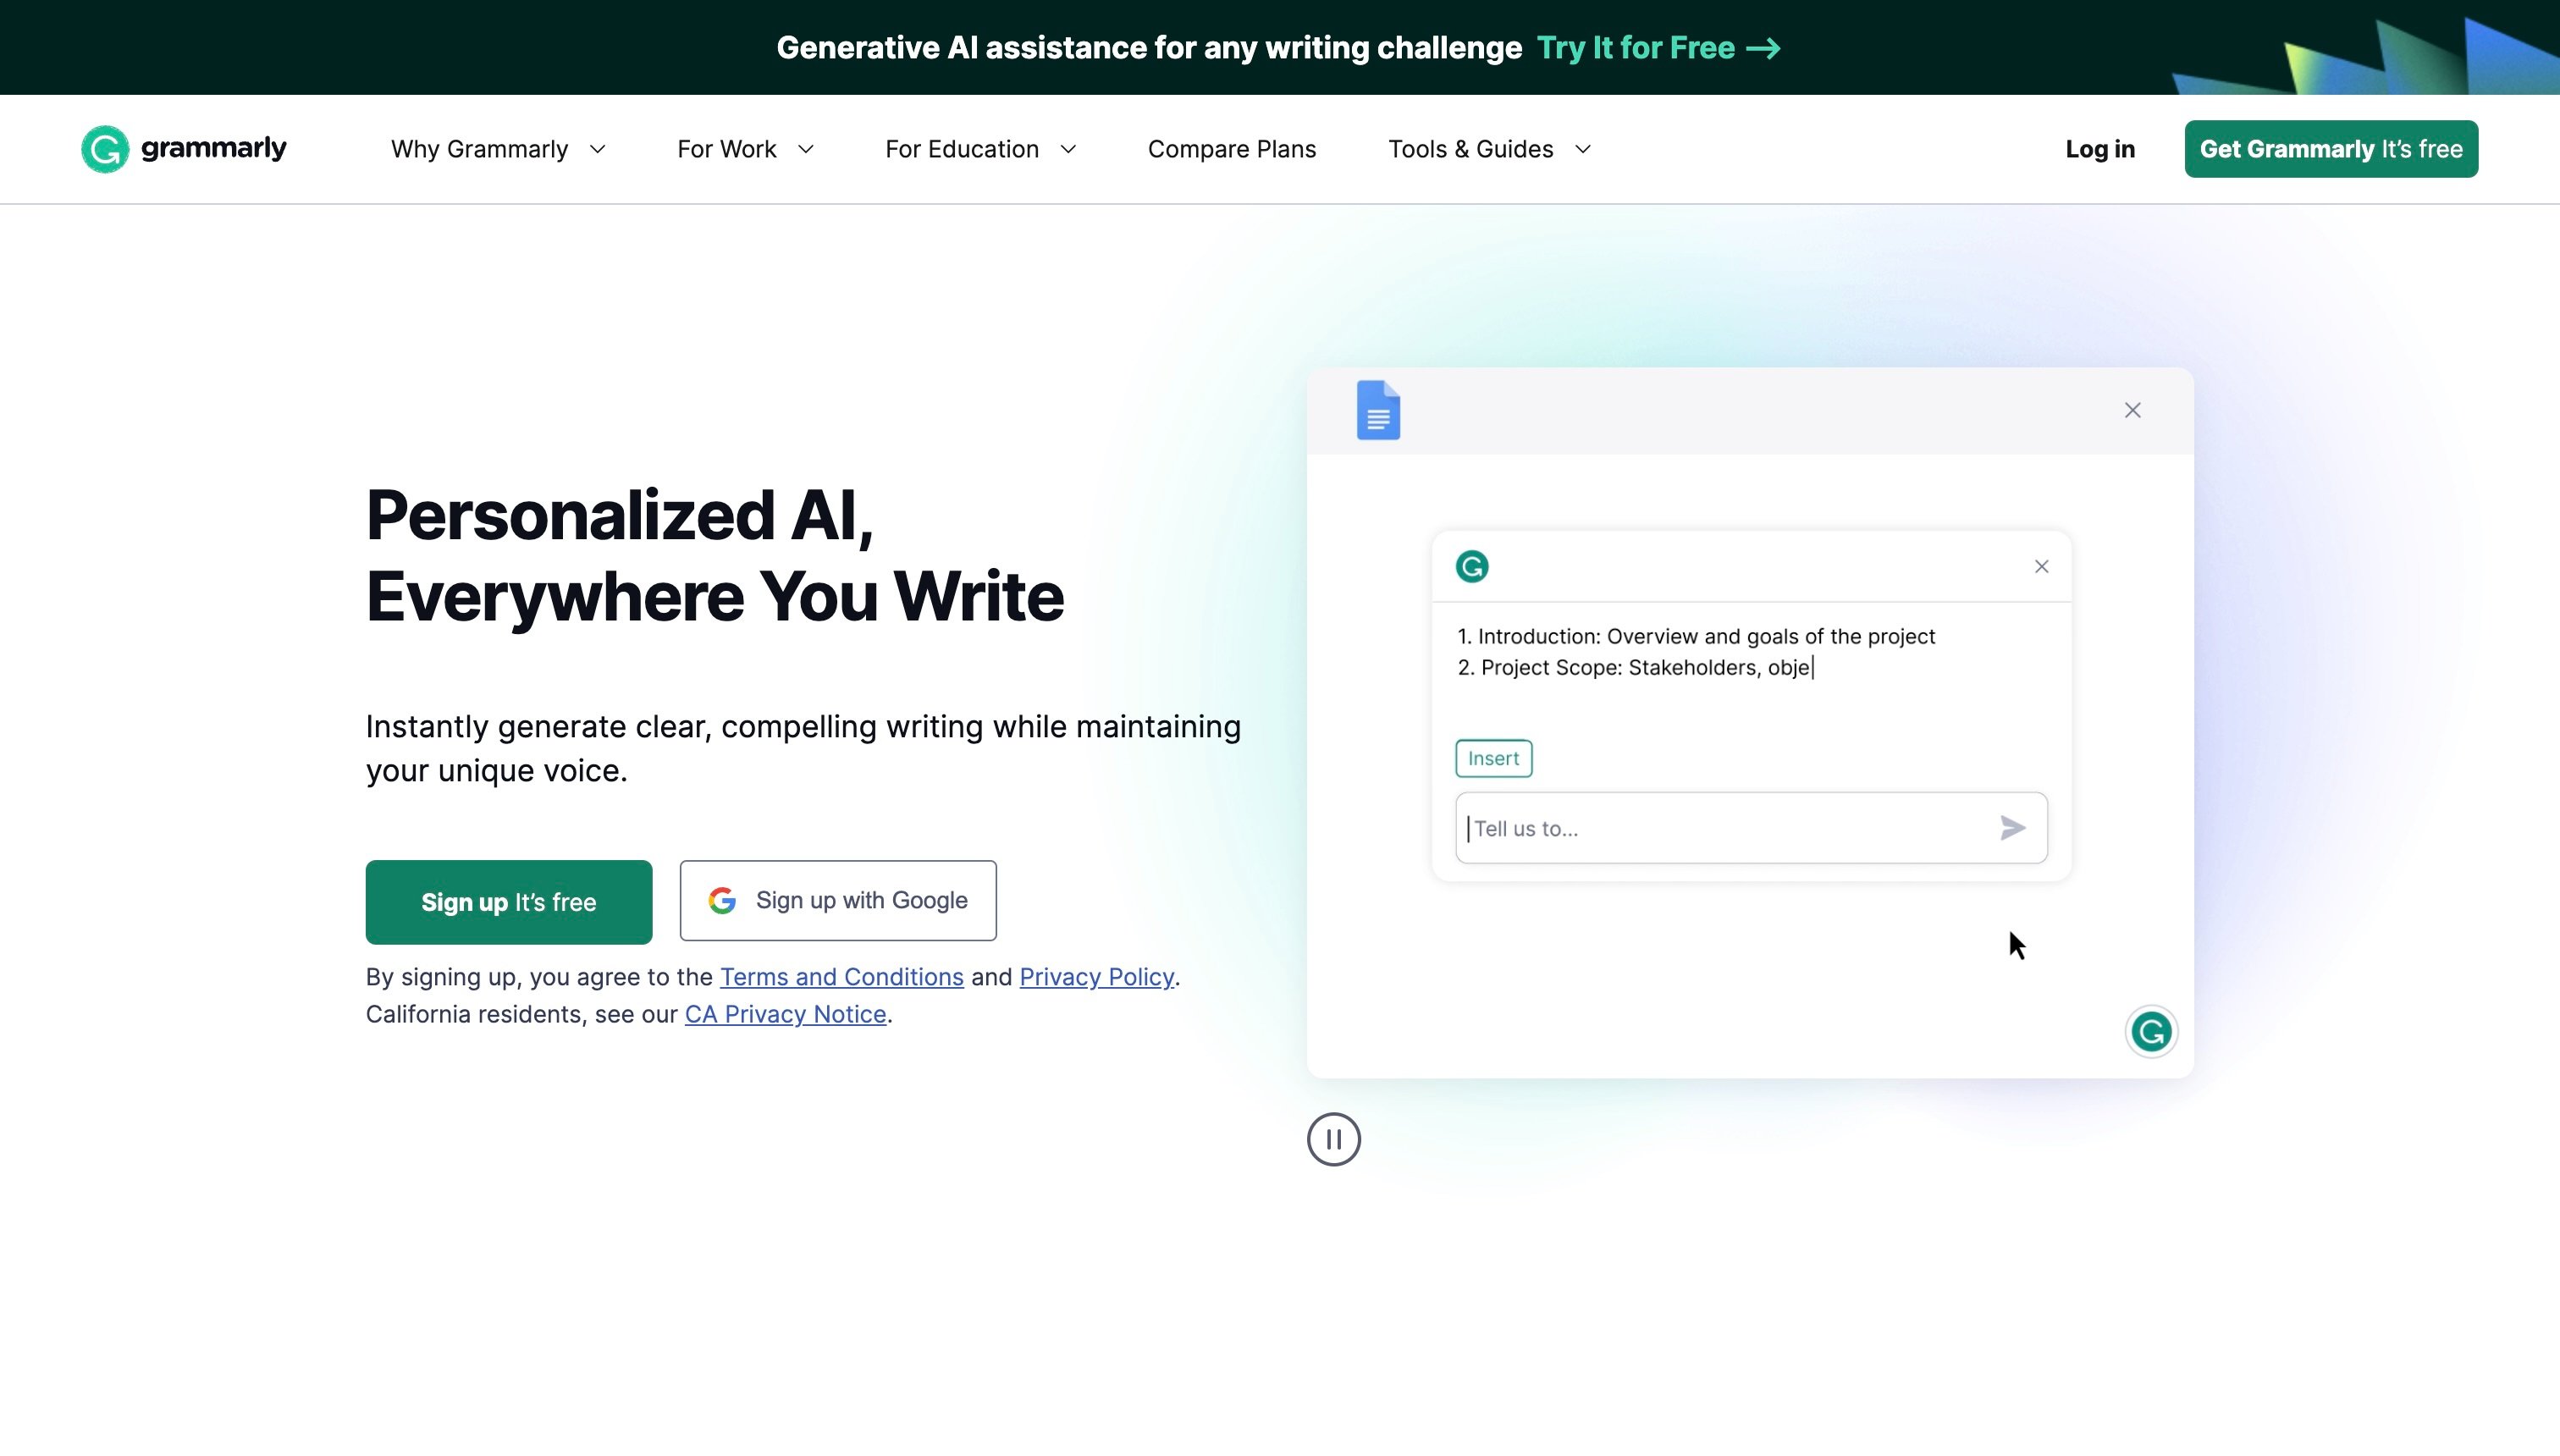Click the 'Try It for Free' banner link

point(1660,47)
